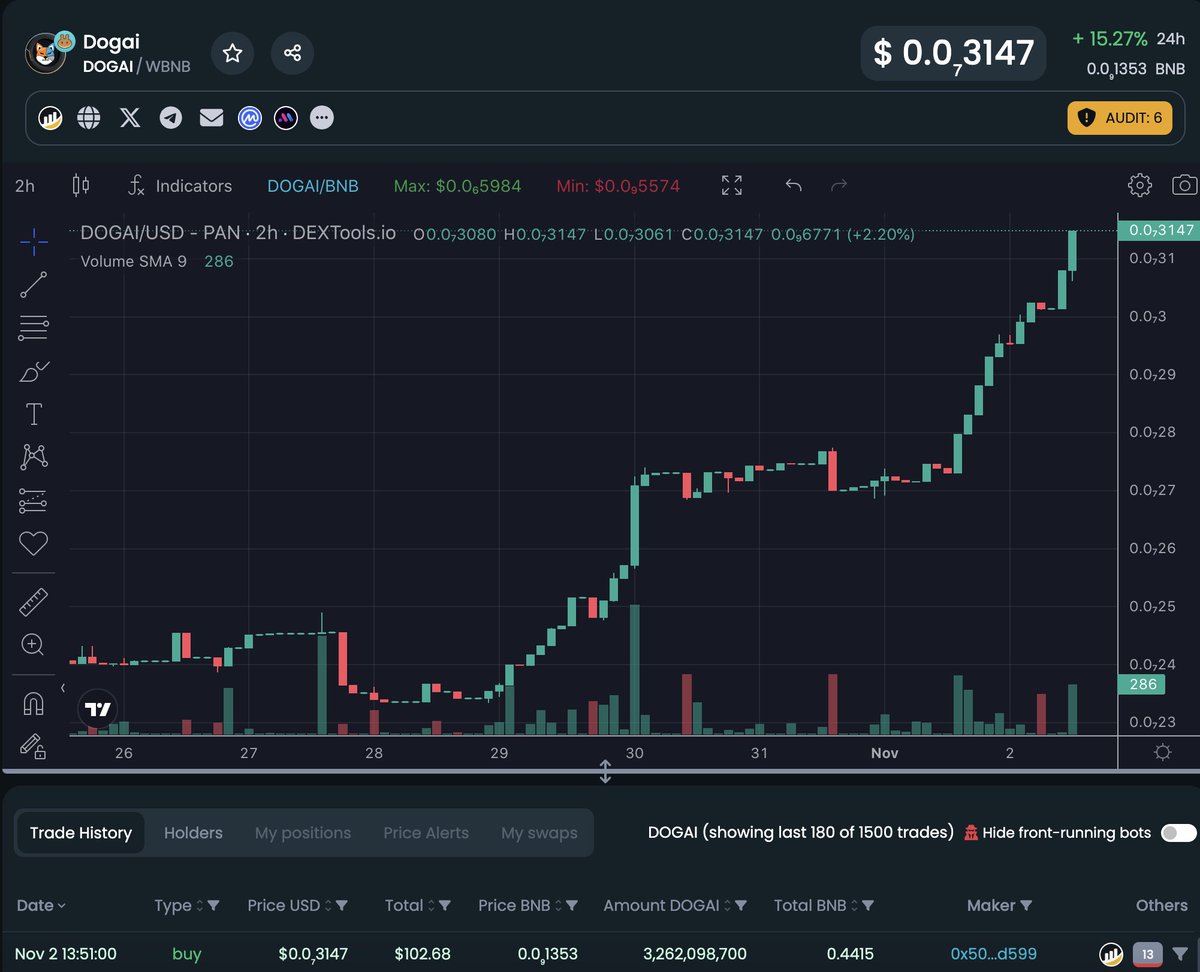Open the Indicators menu
This screenshot has width=1200, height=972.
coord(181,186)
